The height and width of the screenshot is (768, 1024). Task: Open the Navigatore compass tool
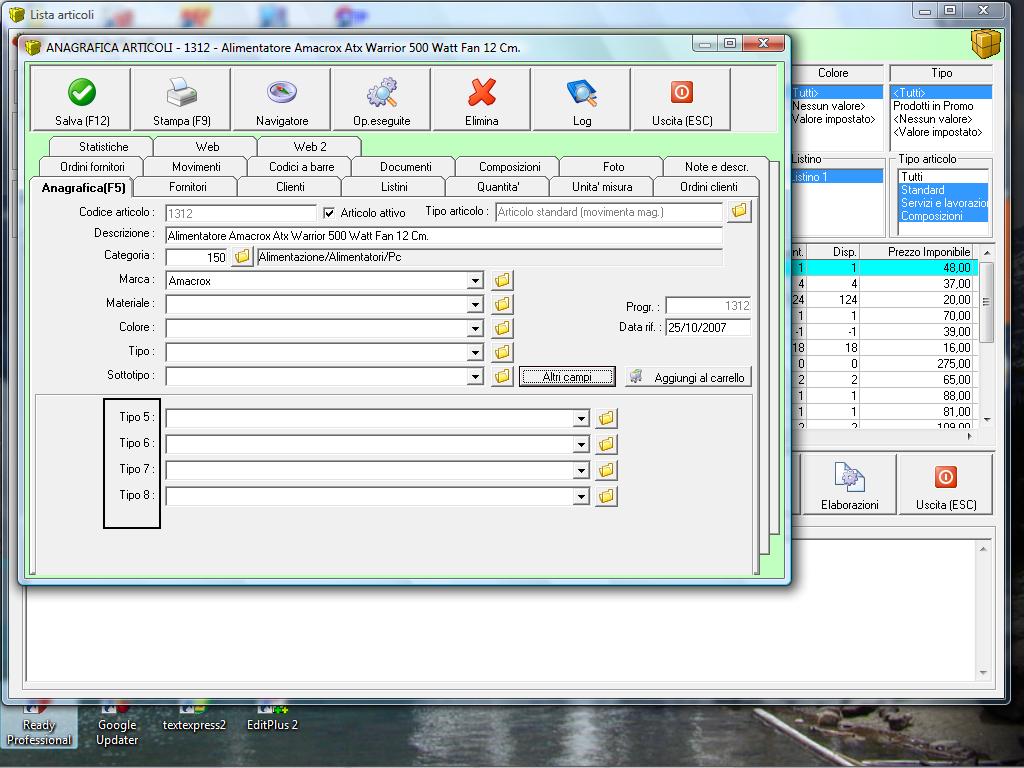(282, 94)
